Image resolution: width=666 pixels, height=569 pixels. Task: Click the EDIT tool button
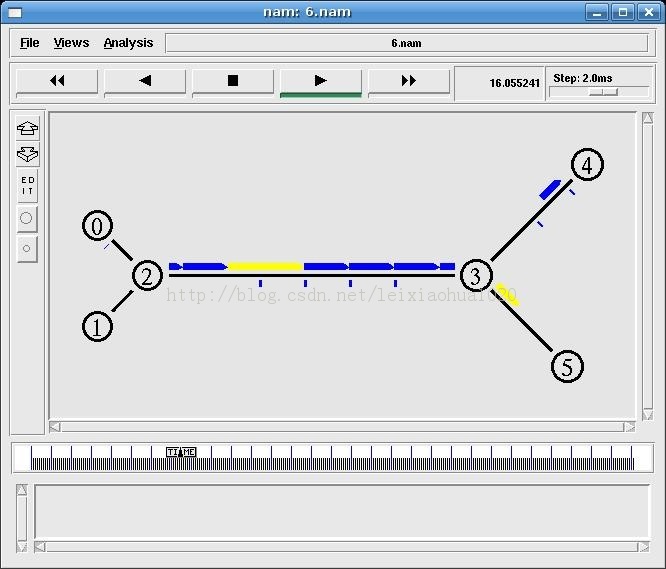pyautogui.click(x=28, y=186)
